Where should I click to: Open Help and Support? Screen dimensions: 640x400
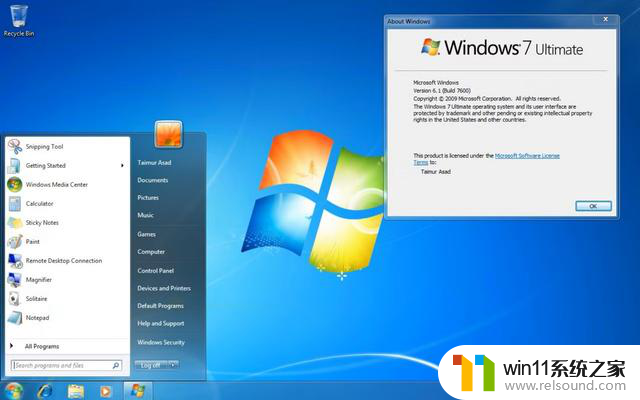pyautogui.click(x=160, y=323)
